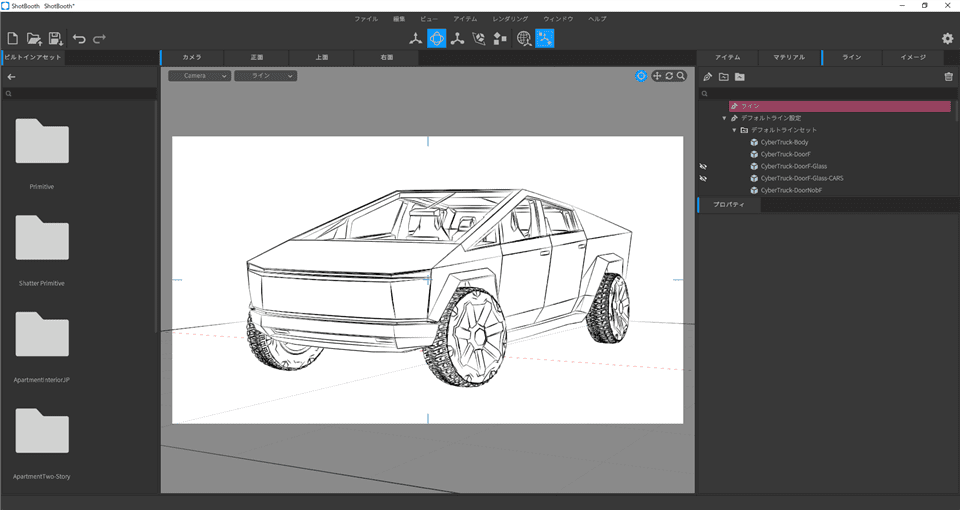Open the ウィンドウ menu
This screenshot has height=510, width=960.
point(558,19)
